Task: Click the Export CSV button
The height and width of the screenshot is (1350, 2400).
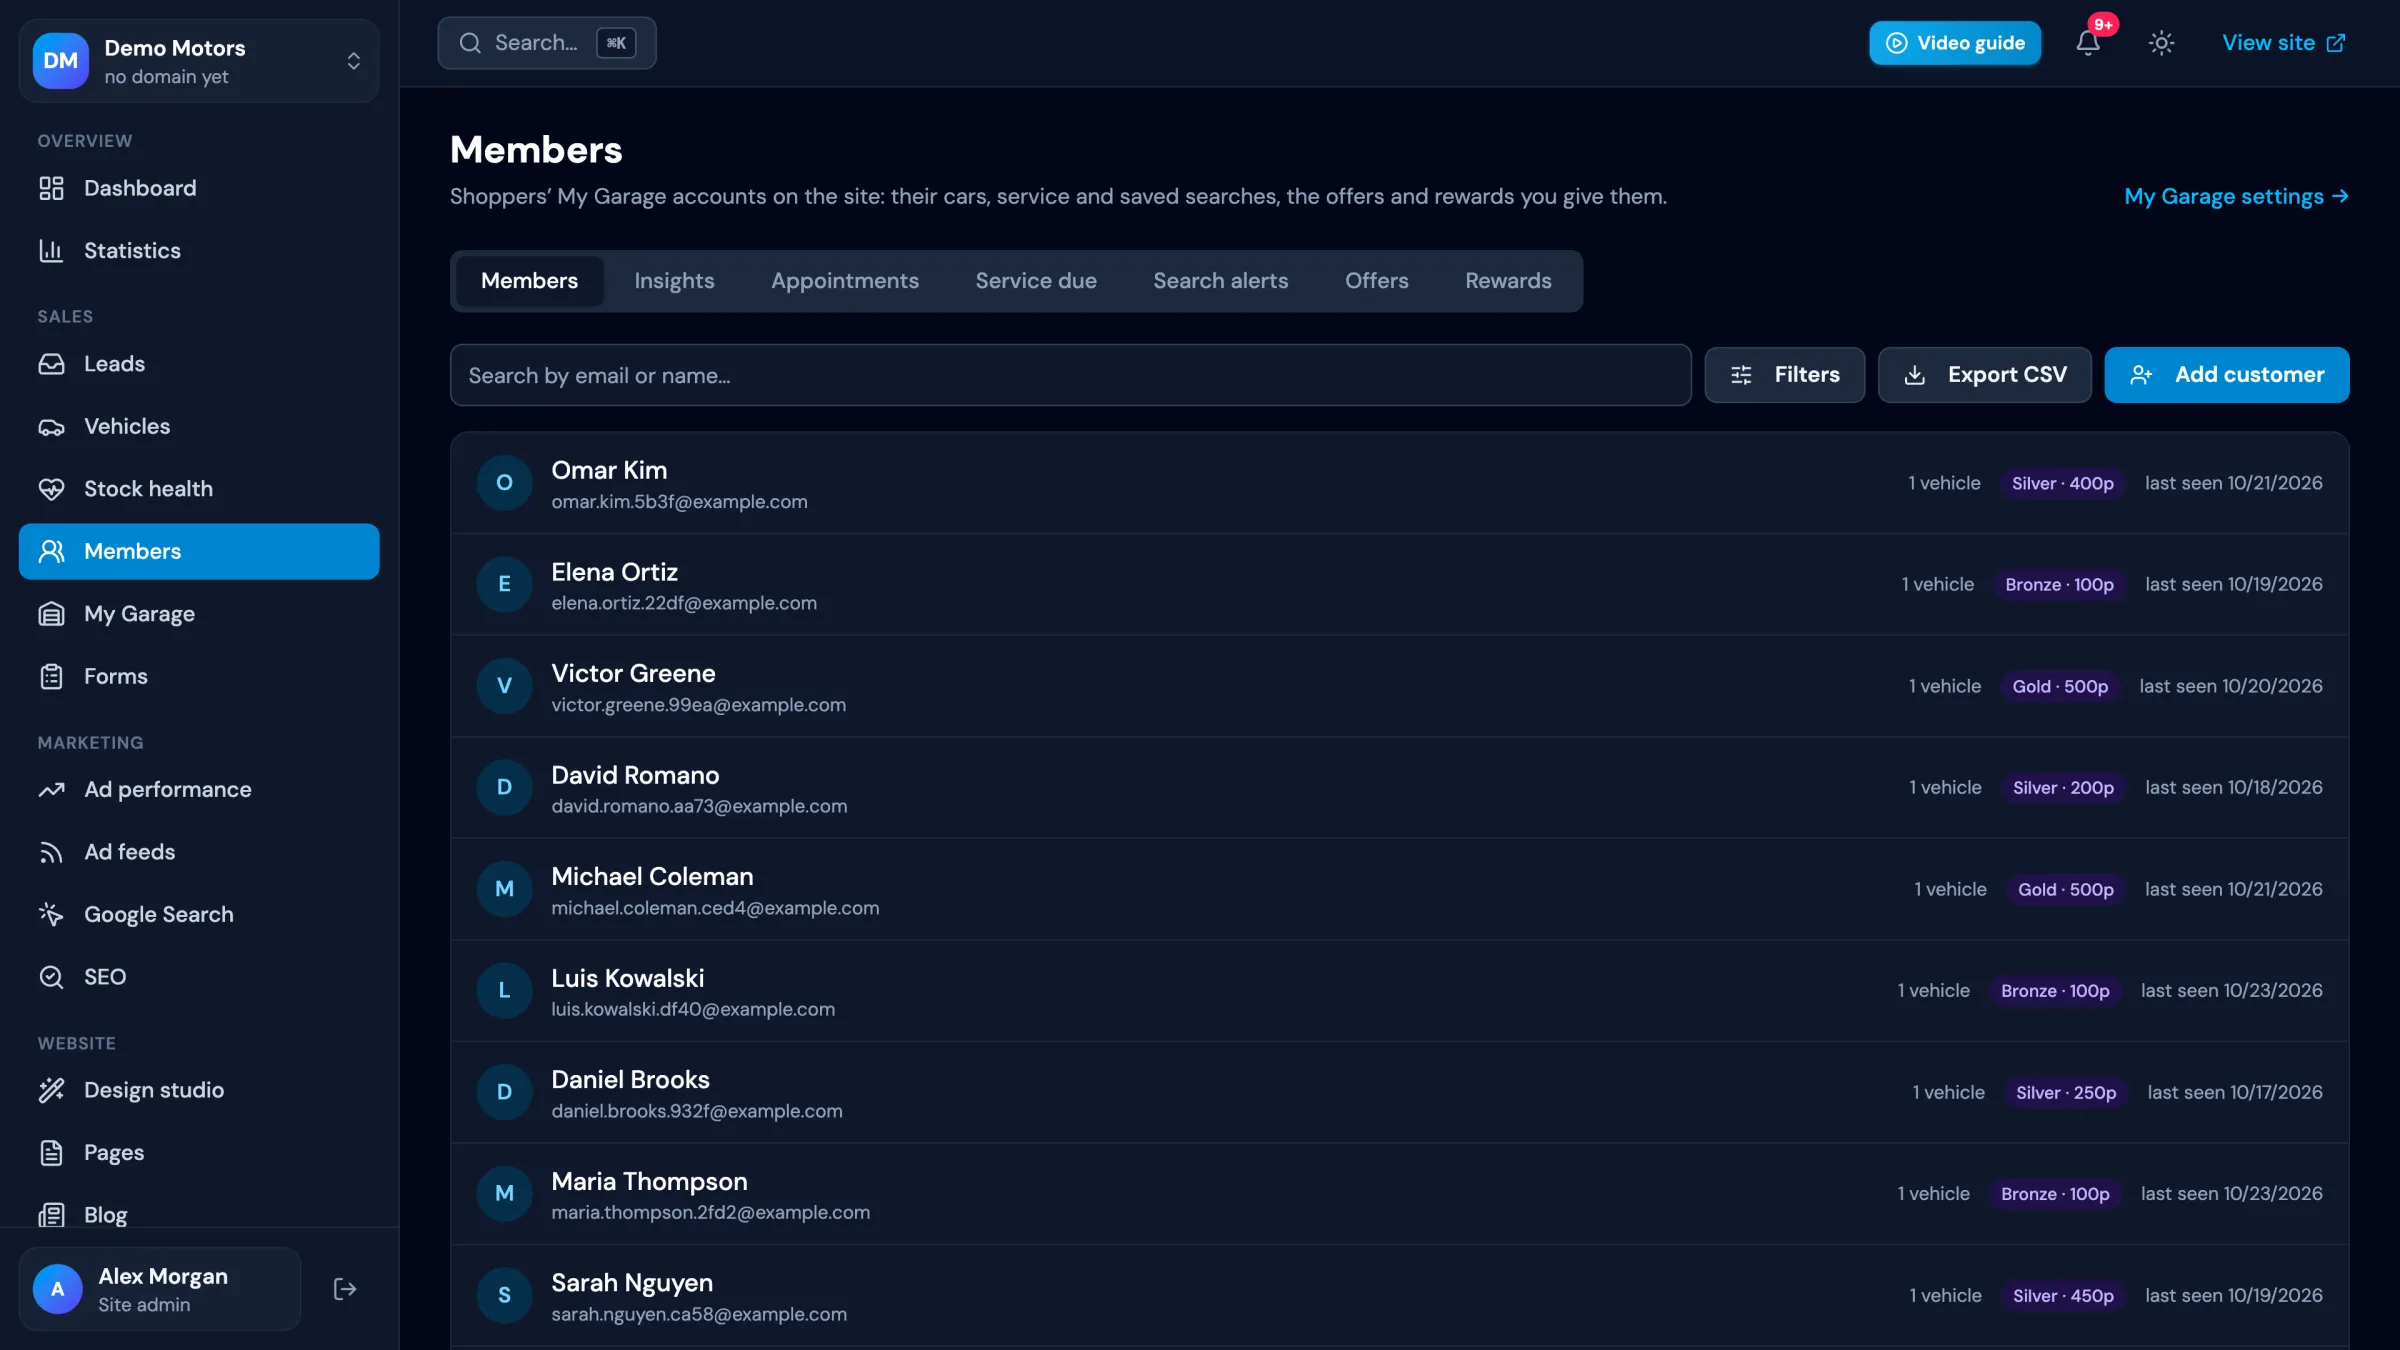Action: point(1984,375)
